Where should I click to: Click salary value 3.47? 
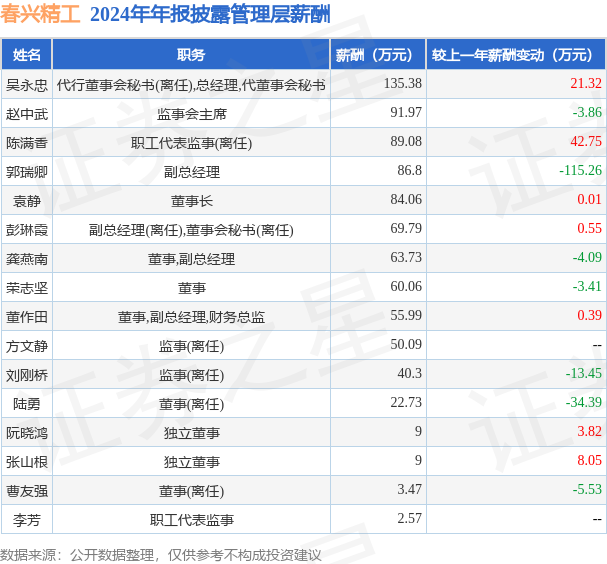[409, 490]
